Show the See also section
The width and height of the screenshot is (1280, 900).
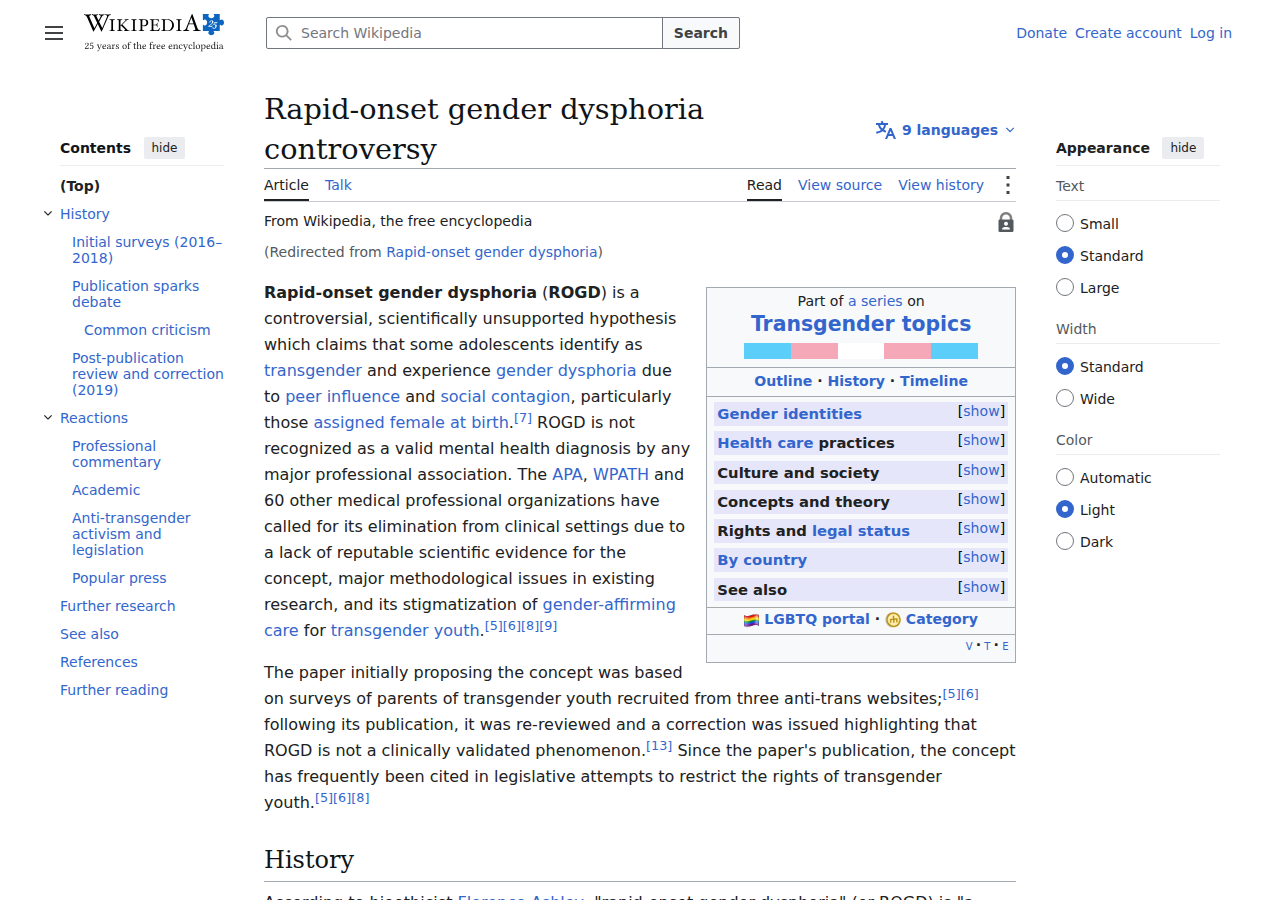[982, 587]
